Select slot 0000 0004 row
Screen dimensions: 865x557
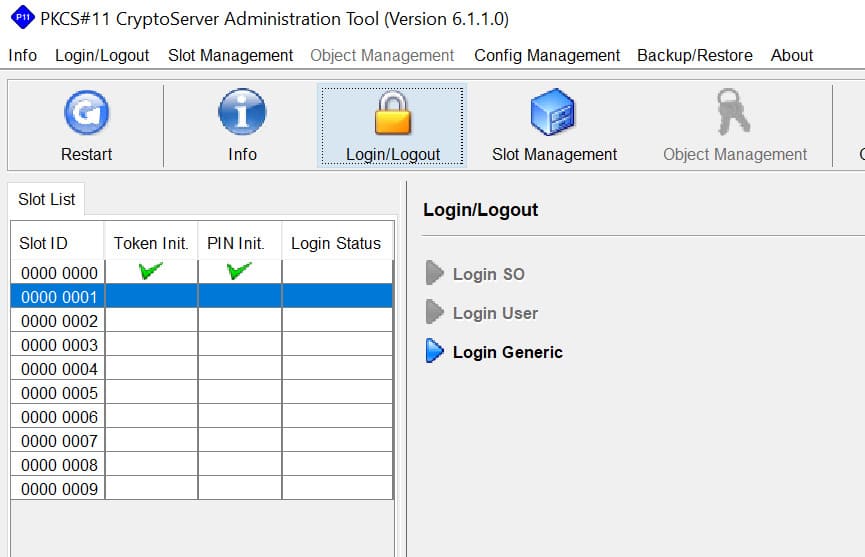[202, 368]
